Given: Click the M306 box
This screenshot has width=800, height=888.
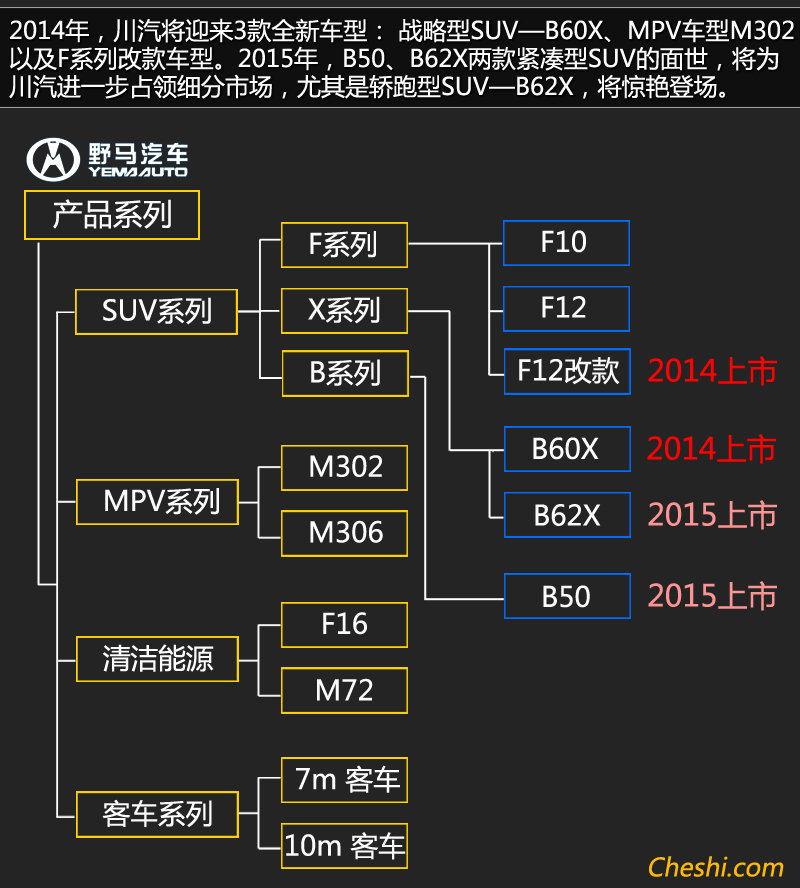Looking at the screenshot, I should pyautogui.click(x=344, y=533).
